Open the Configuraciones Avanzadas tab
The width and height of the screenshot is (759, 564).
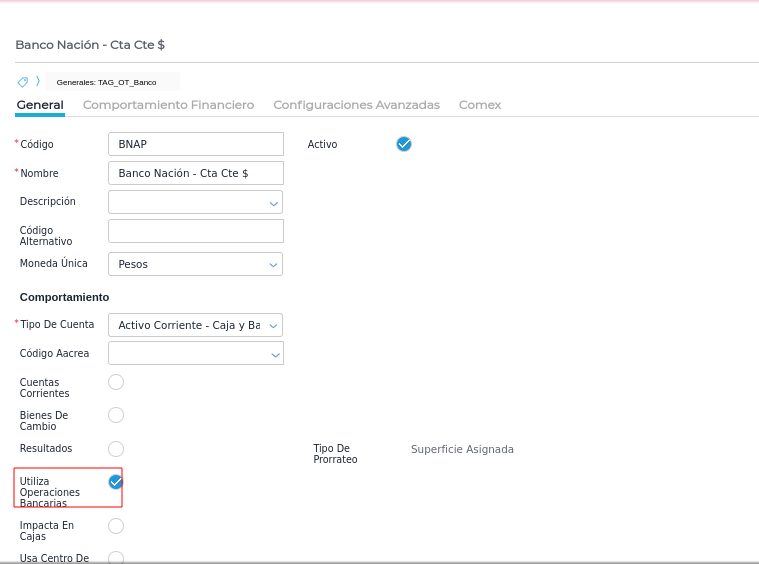pos(356,105)
